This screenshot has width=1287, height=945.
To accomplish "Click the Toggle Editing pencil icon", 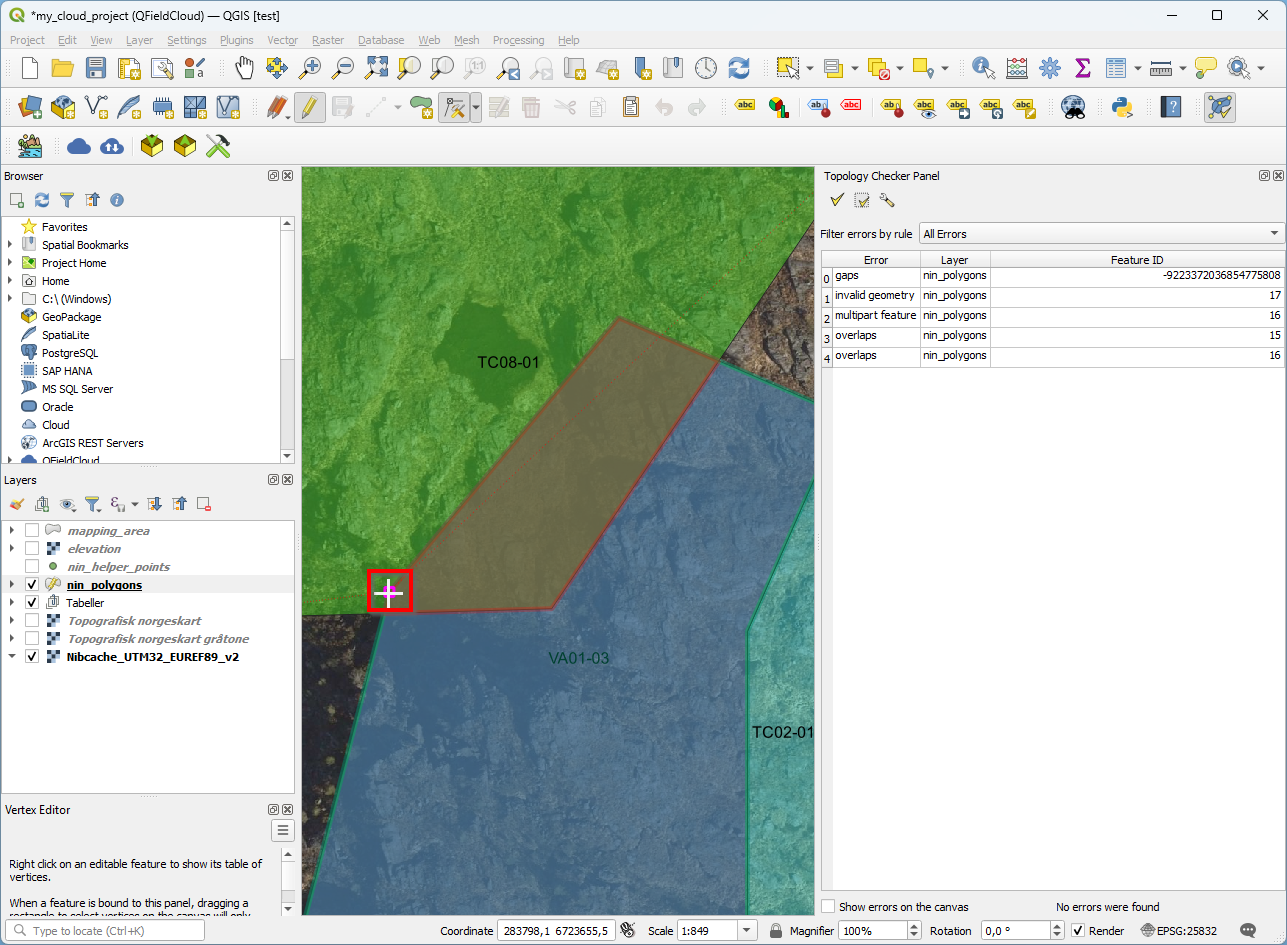I will click(310, 107).
